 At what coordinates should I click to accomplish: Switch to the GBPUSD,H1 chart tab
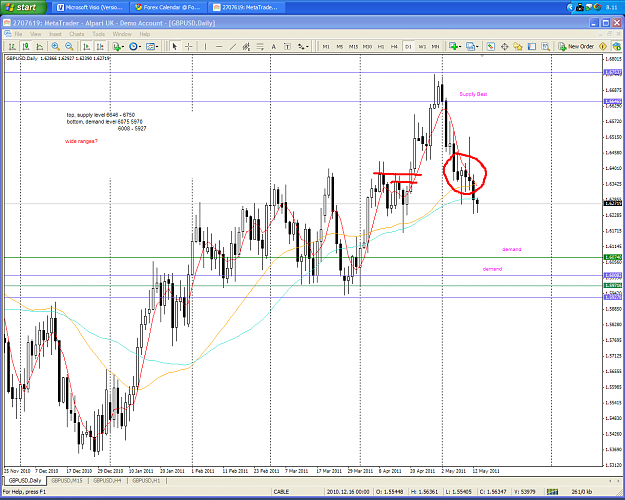coord(146,481)
